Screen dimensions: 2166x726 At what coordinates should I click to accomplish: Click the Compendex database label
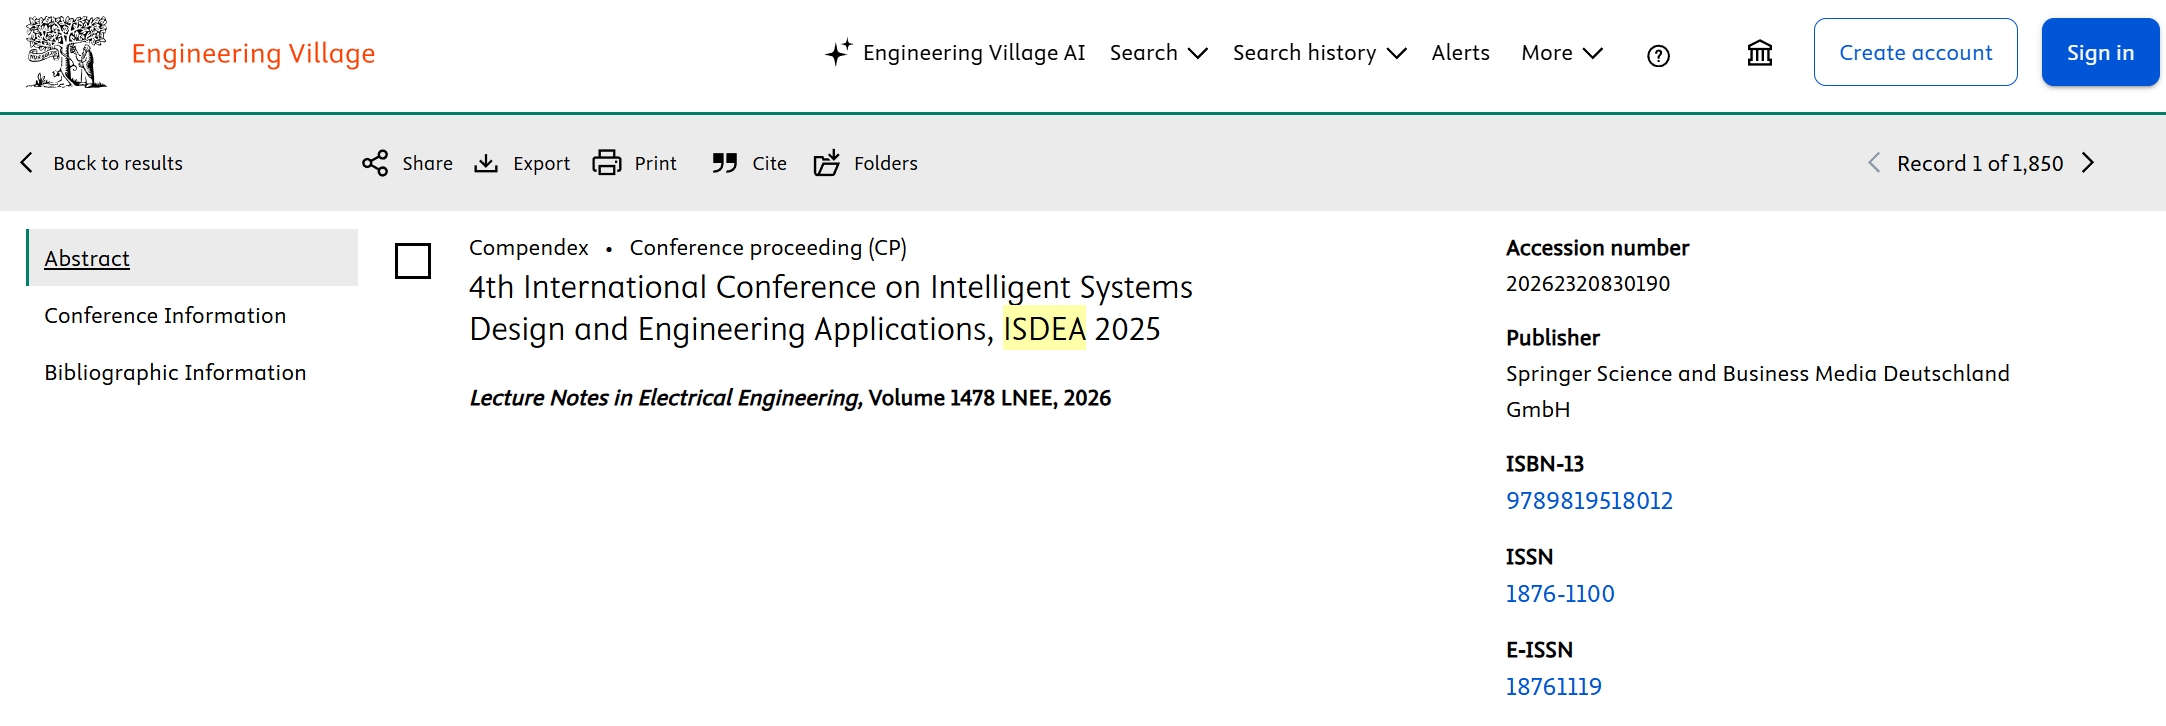(529, 248)
